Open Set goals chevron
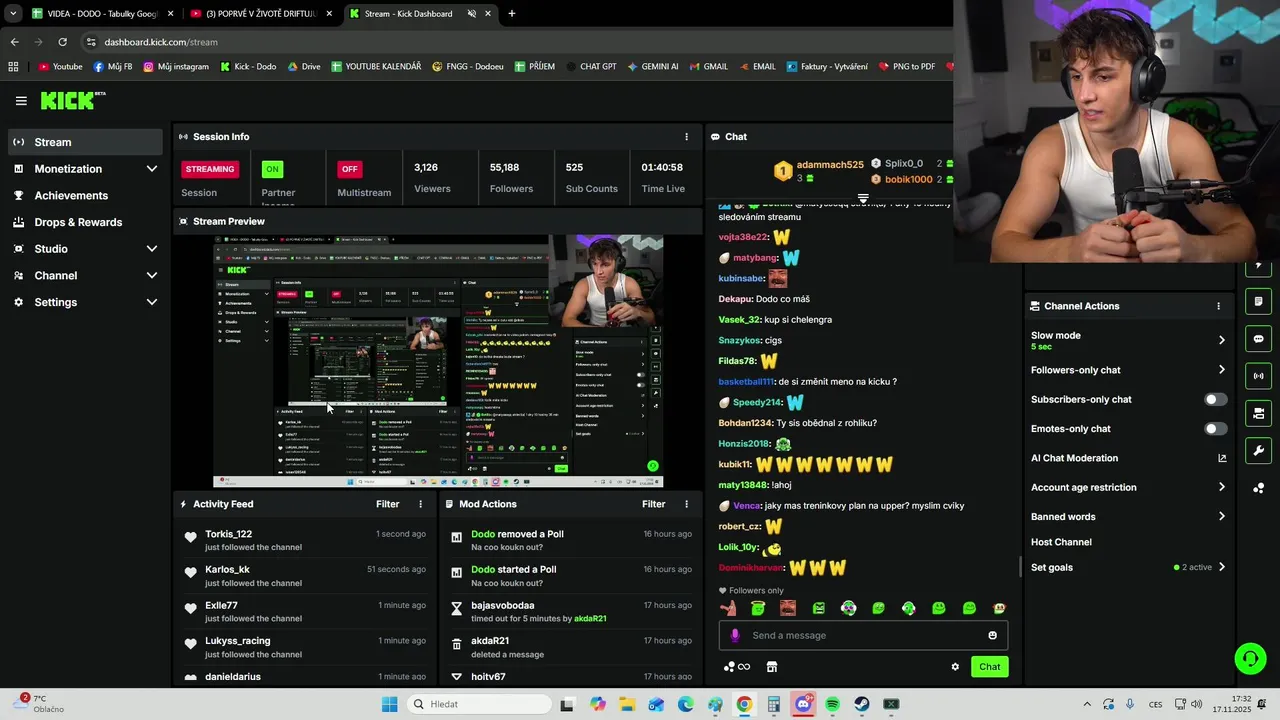This screenshot has width=1280, height=720. (x=1221, y=567)
